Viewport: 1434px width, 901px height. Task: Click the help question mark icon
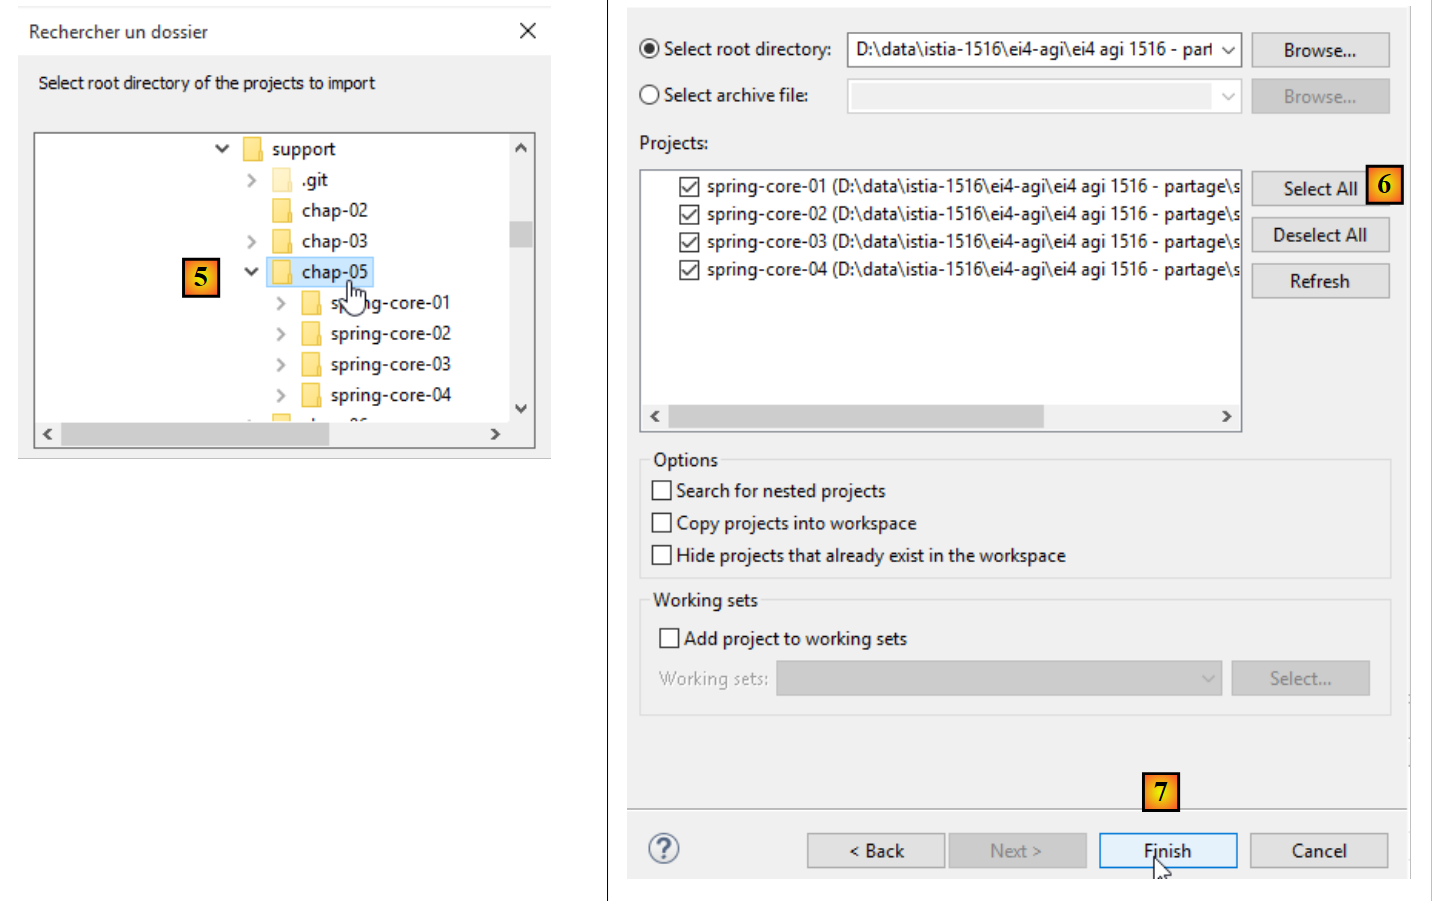click(x=663, y=849)
